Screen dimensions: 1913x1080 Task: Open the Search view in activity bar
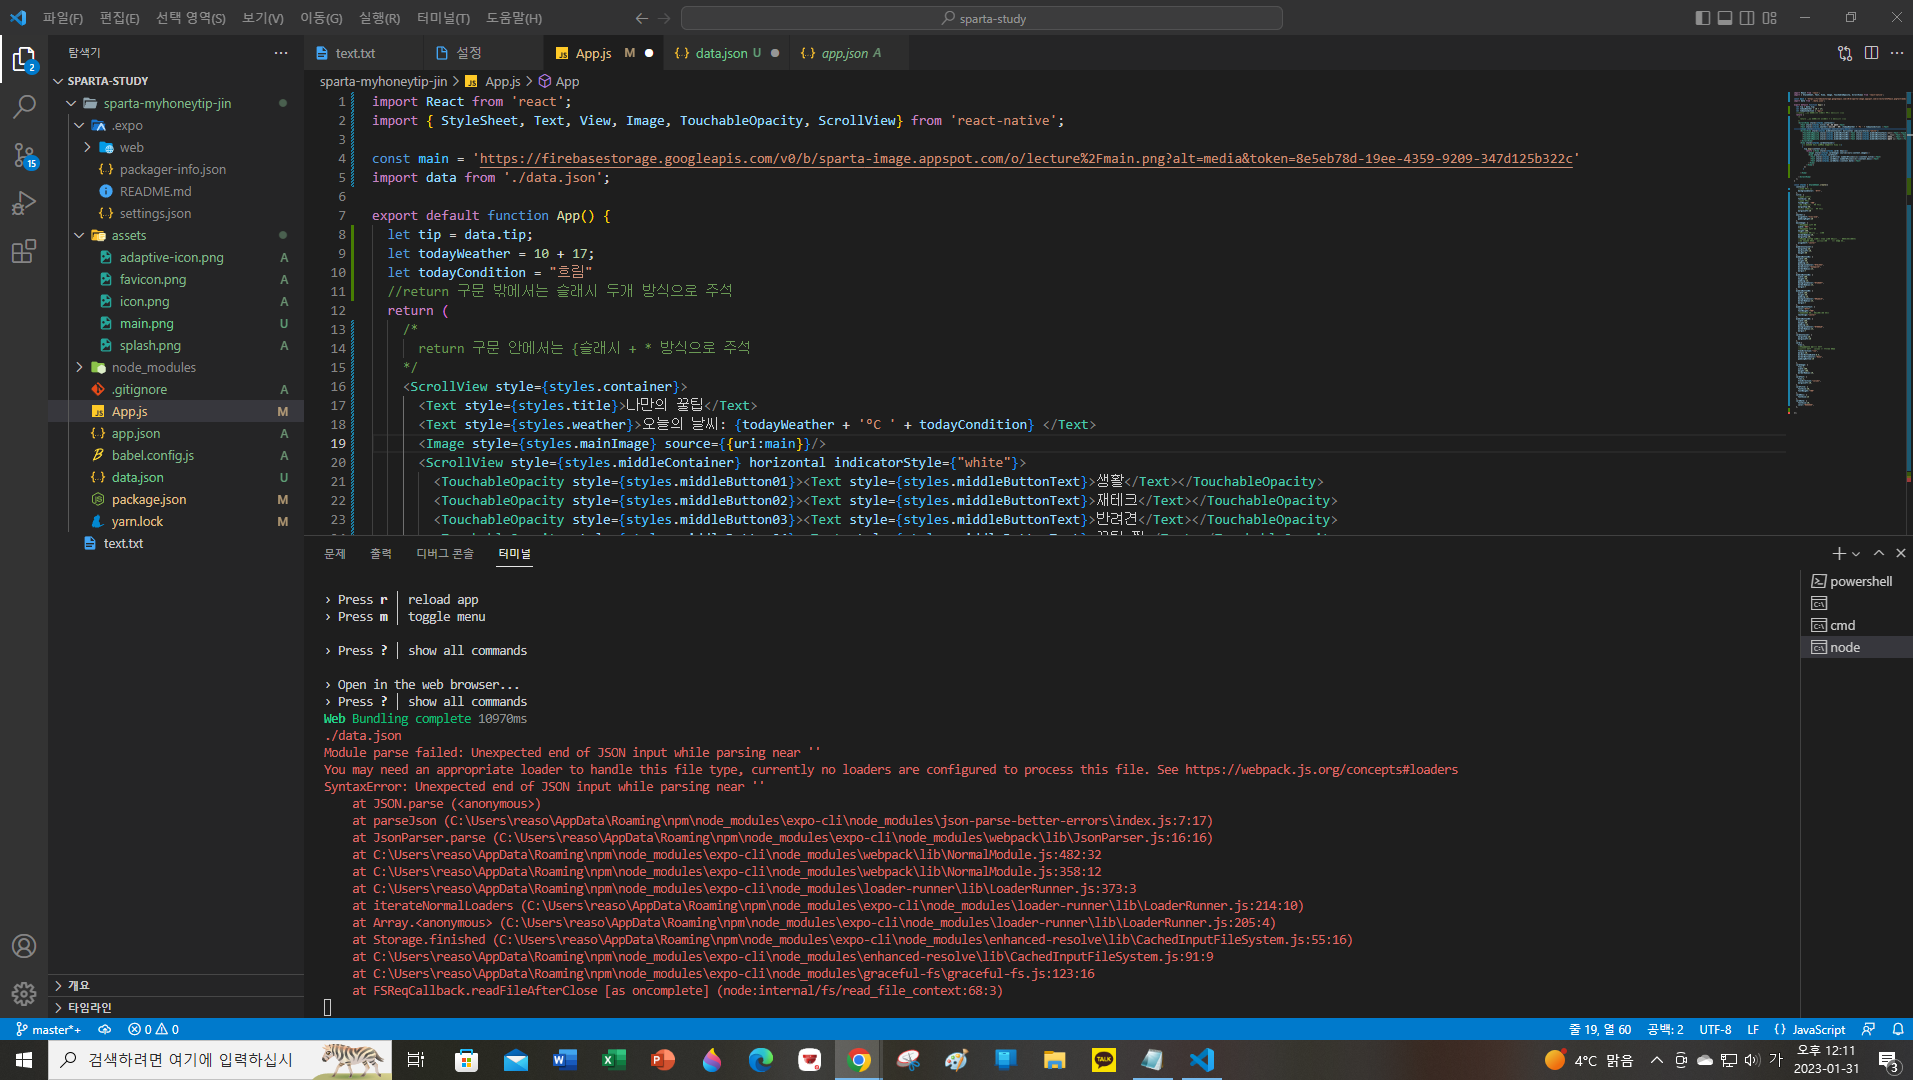pyautogui.click(x=24, y=106)
